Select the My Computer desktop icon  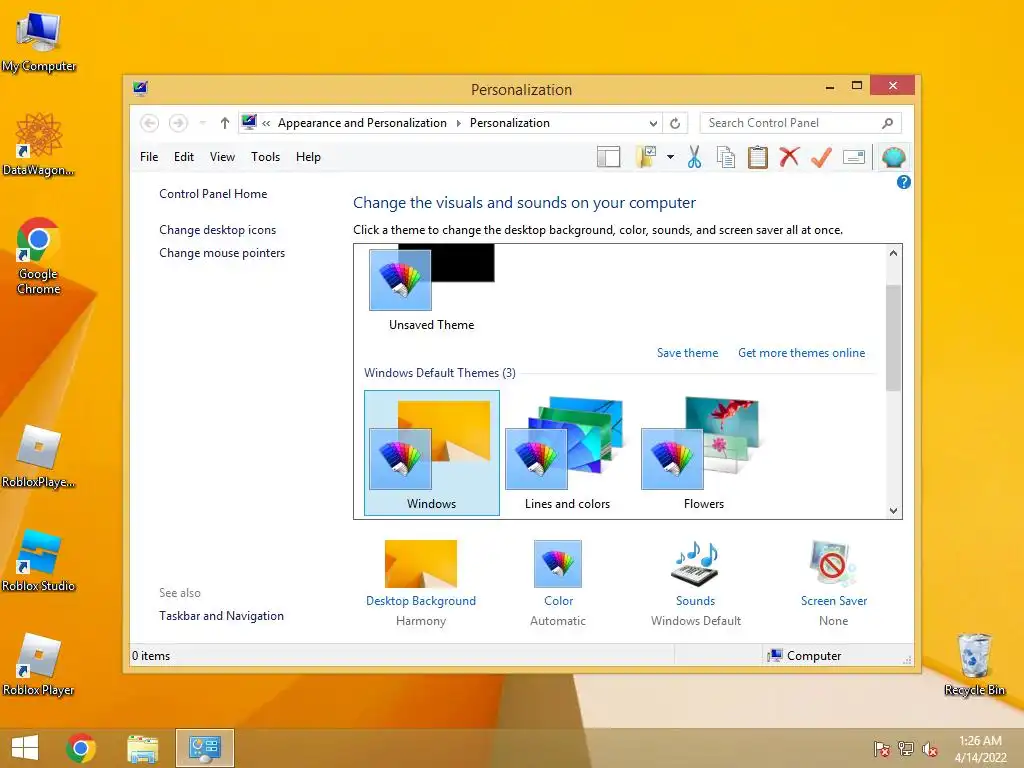[x=39, y=42]
